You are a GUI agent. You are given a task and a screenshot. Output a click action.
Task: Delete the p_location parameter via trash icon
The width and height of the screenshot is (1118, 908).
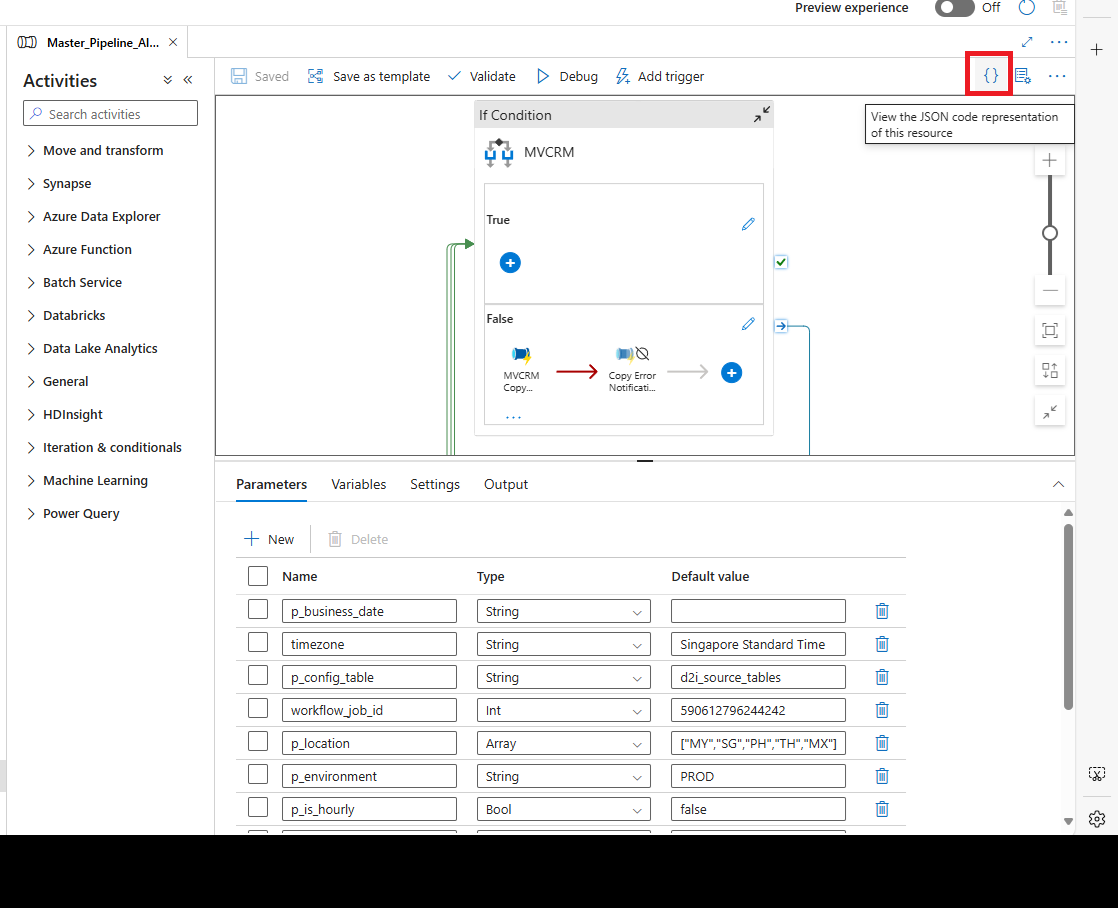point(882,743)
